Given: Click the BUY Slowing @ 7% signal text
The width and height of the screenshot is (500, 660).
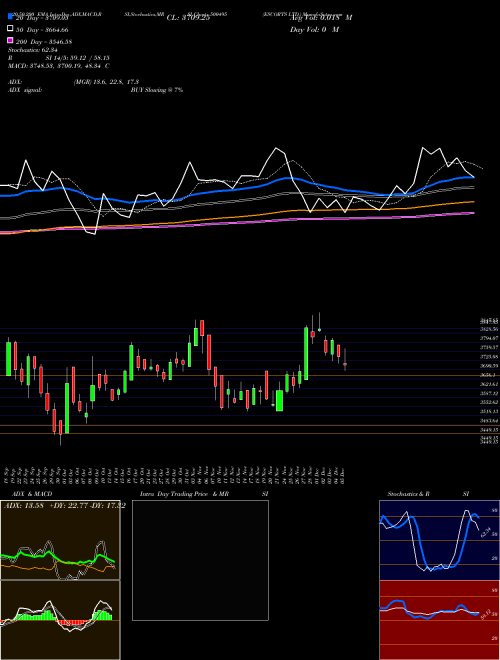Looking at the screenshot, I should coord(157,90).
